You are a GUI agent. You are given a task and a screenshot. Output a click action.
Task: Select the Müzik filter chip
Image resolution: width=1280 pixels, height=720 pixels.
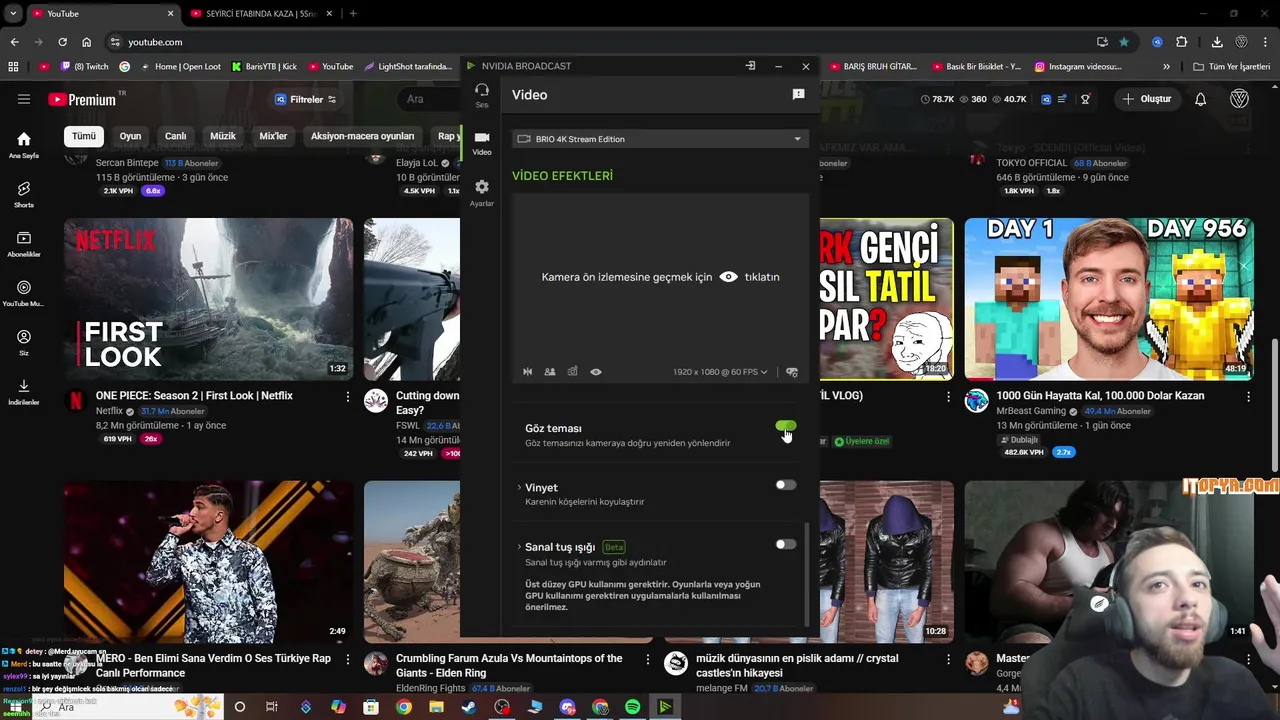tap(223, 136)
